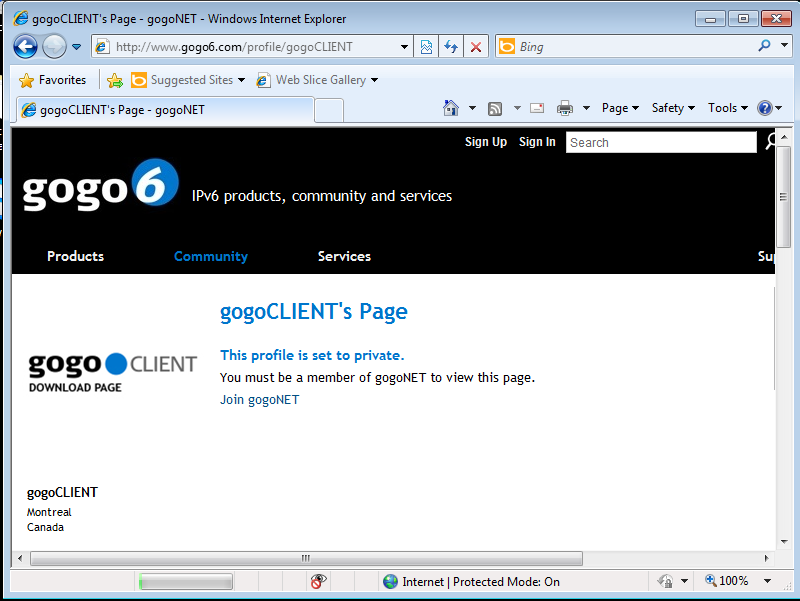Click the vertical scrollbar thumb
Viewport: 800px width, 601px height.
(783, 197)
